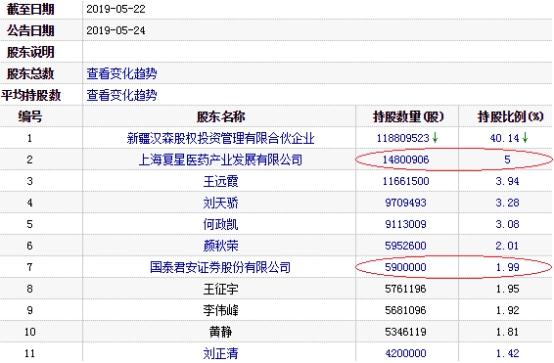Select name 李伟峰
Screen dimensions: 554x363
(x=220, y=310)
